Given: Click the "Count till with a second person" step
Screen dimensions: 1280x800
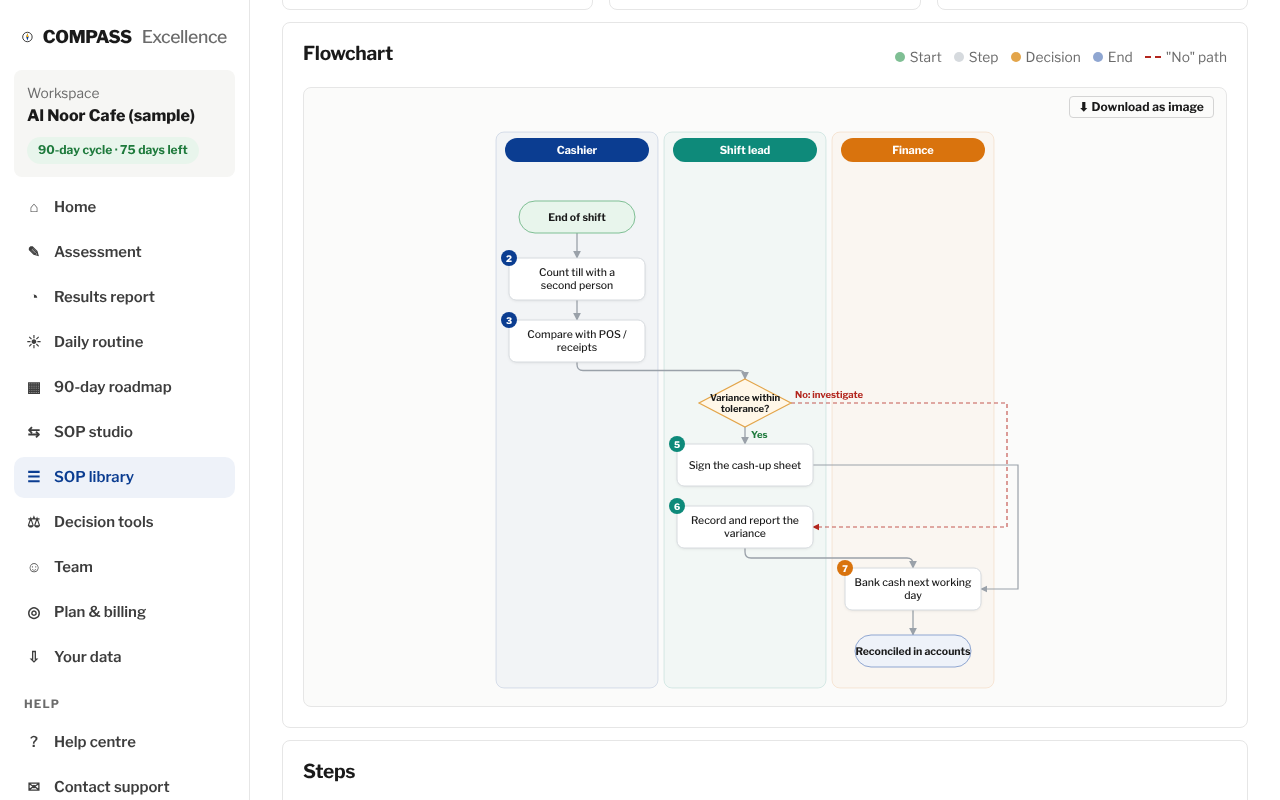Looking at the screenshot, I should (577, 279).
